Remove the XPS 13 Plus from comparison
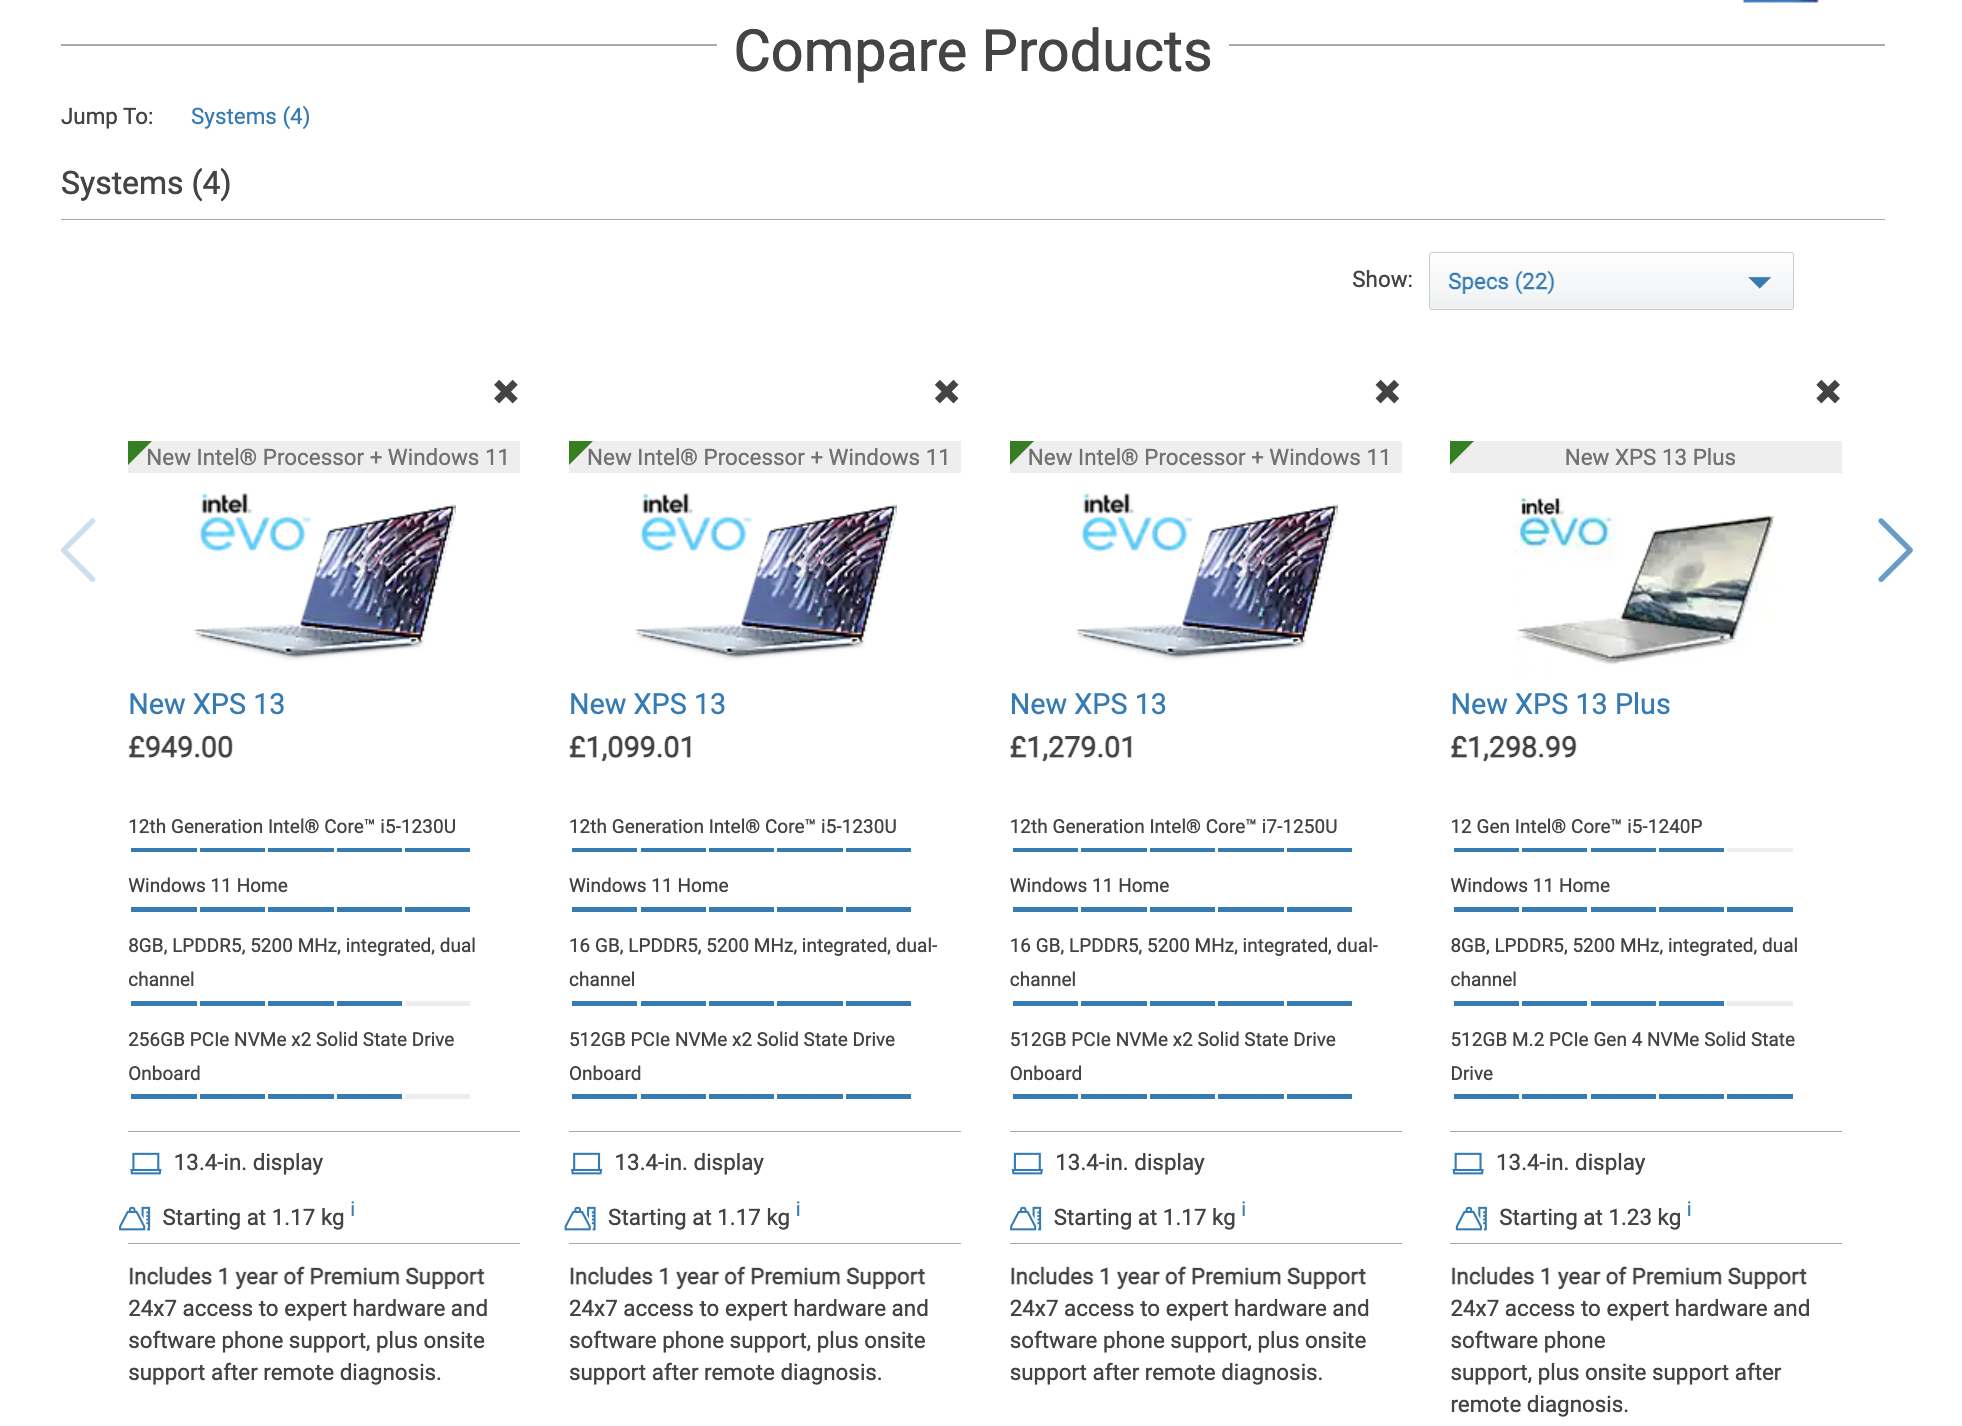1962x1426 pixels. tap(1828, 391)
